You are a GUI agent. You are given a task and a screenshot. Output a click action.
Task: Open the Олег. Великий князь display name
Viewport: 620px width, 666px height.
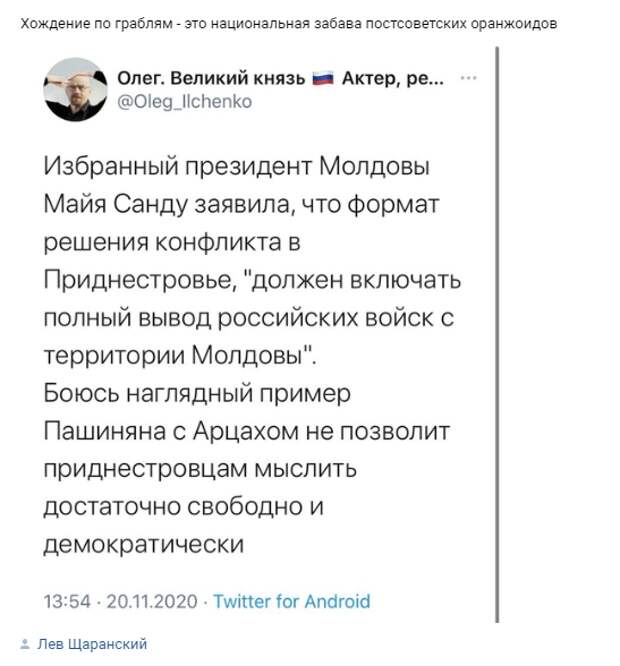(211, 79)
